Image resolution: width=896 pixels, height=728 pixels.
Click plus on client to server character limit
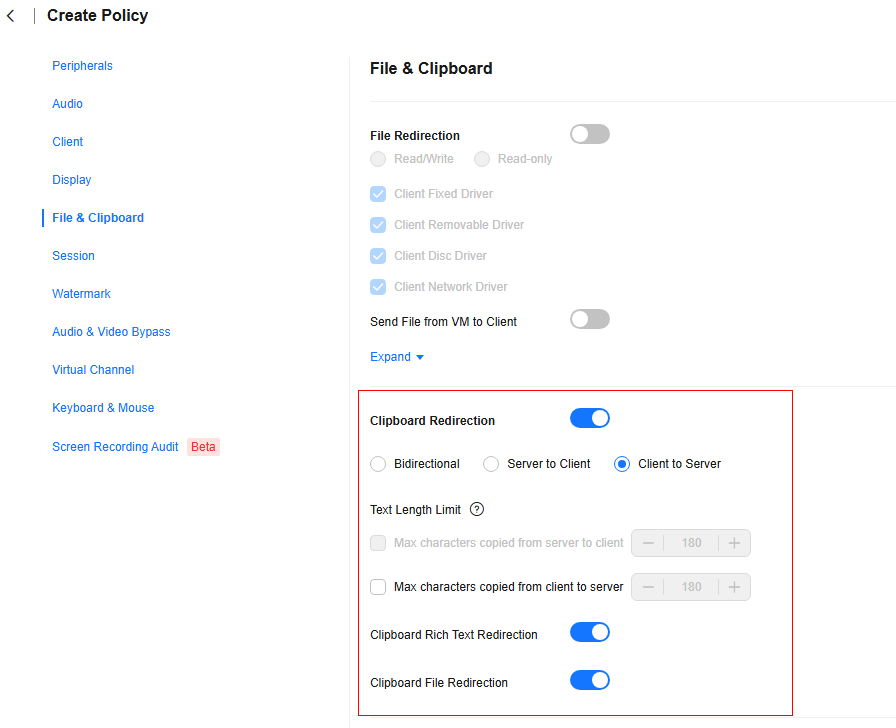[x=734, y=587]
